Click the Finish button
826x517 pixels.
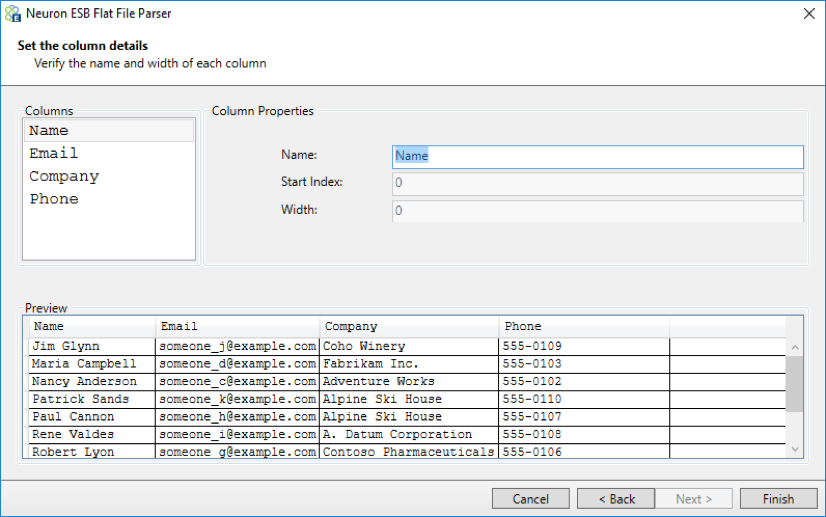point(777,499)
